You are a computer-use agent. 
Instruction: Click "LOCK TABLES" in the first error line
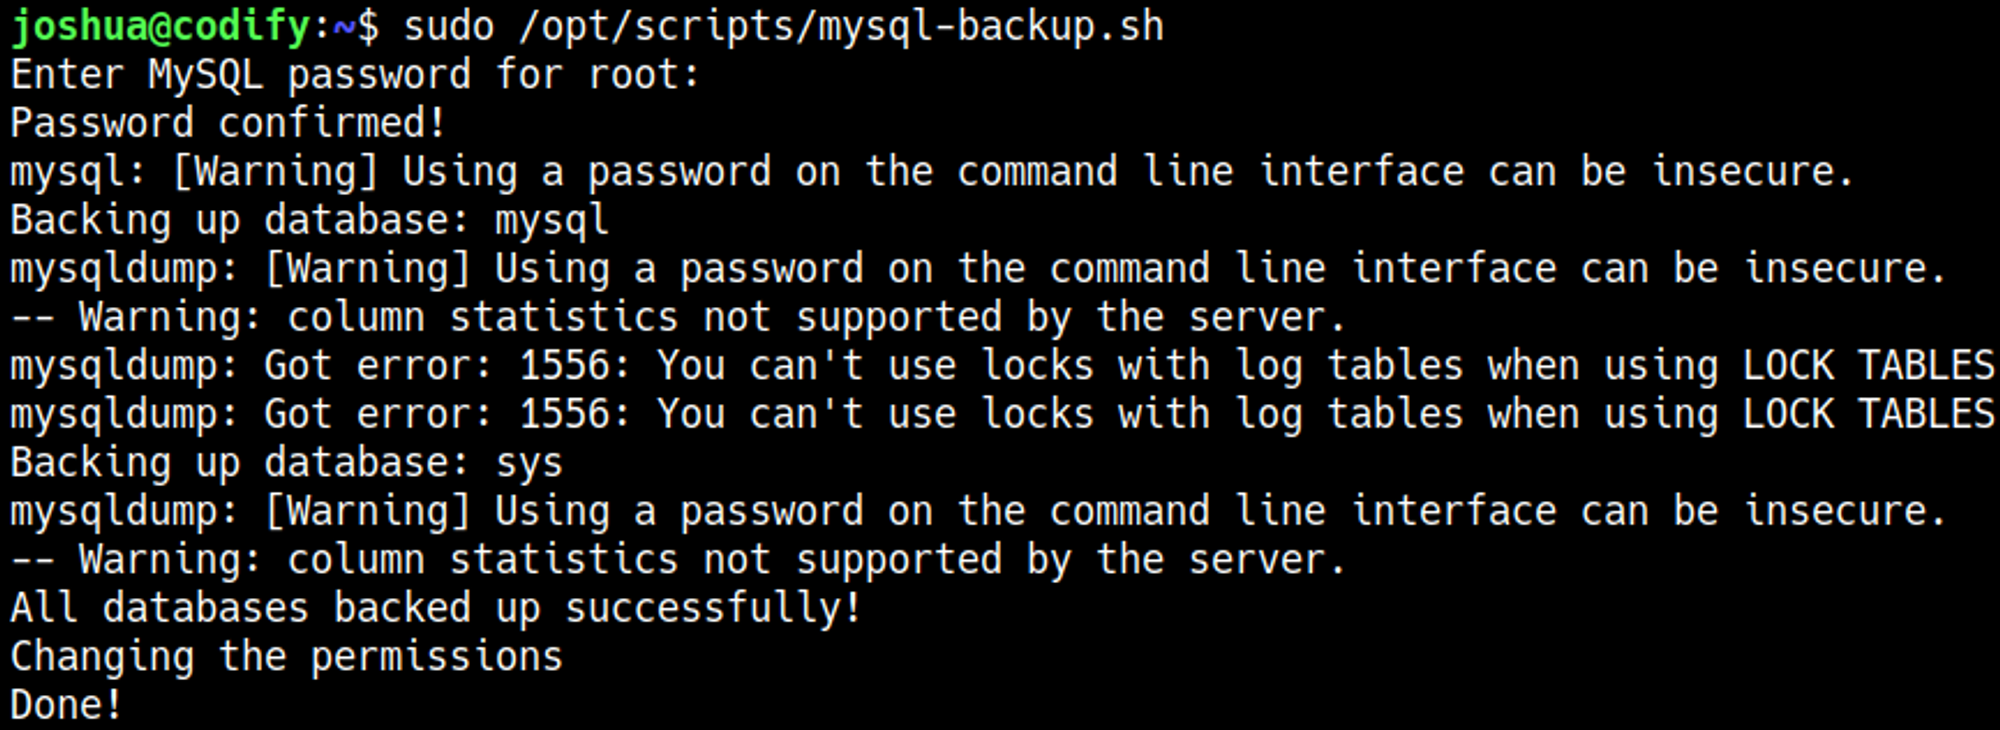[x=1868, y=367]
